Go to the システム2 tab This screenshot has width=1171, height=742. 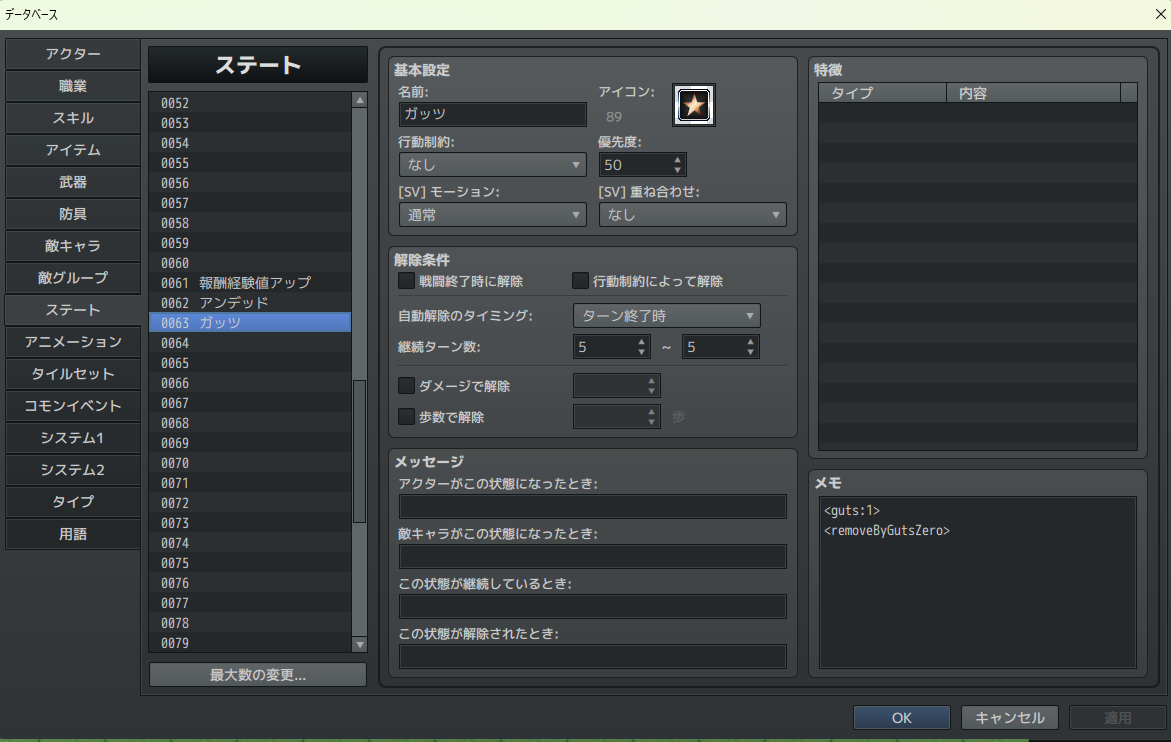tap(72, 470)
